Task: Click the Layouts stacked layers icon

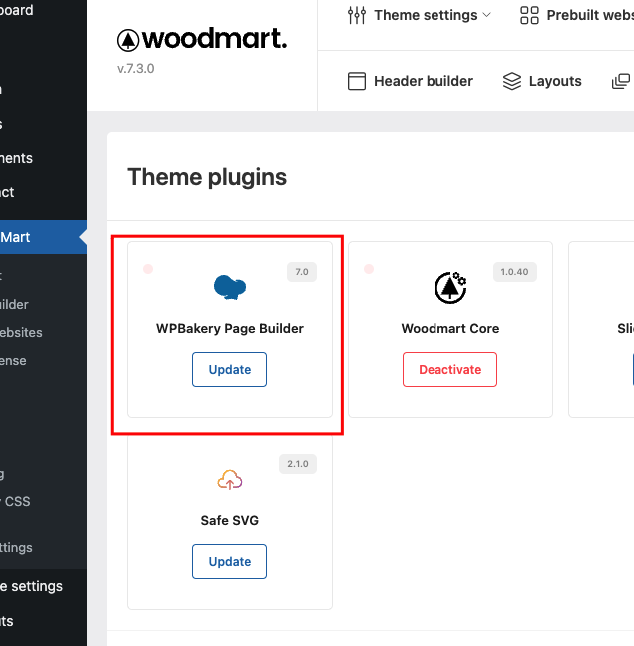Action: [512, 81]
